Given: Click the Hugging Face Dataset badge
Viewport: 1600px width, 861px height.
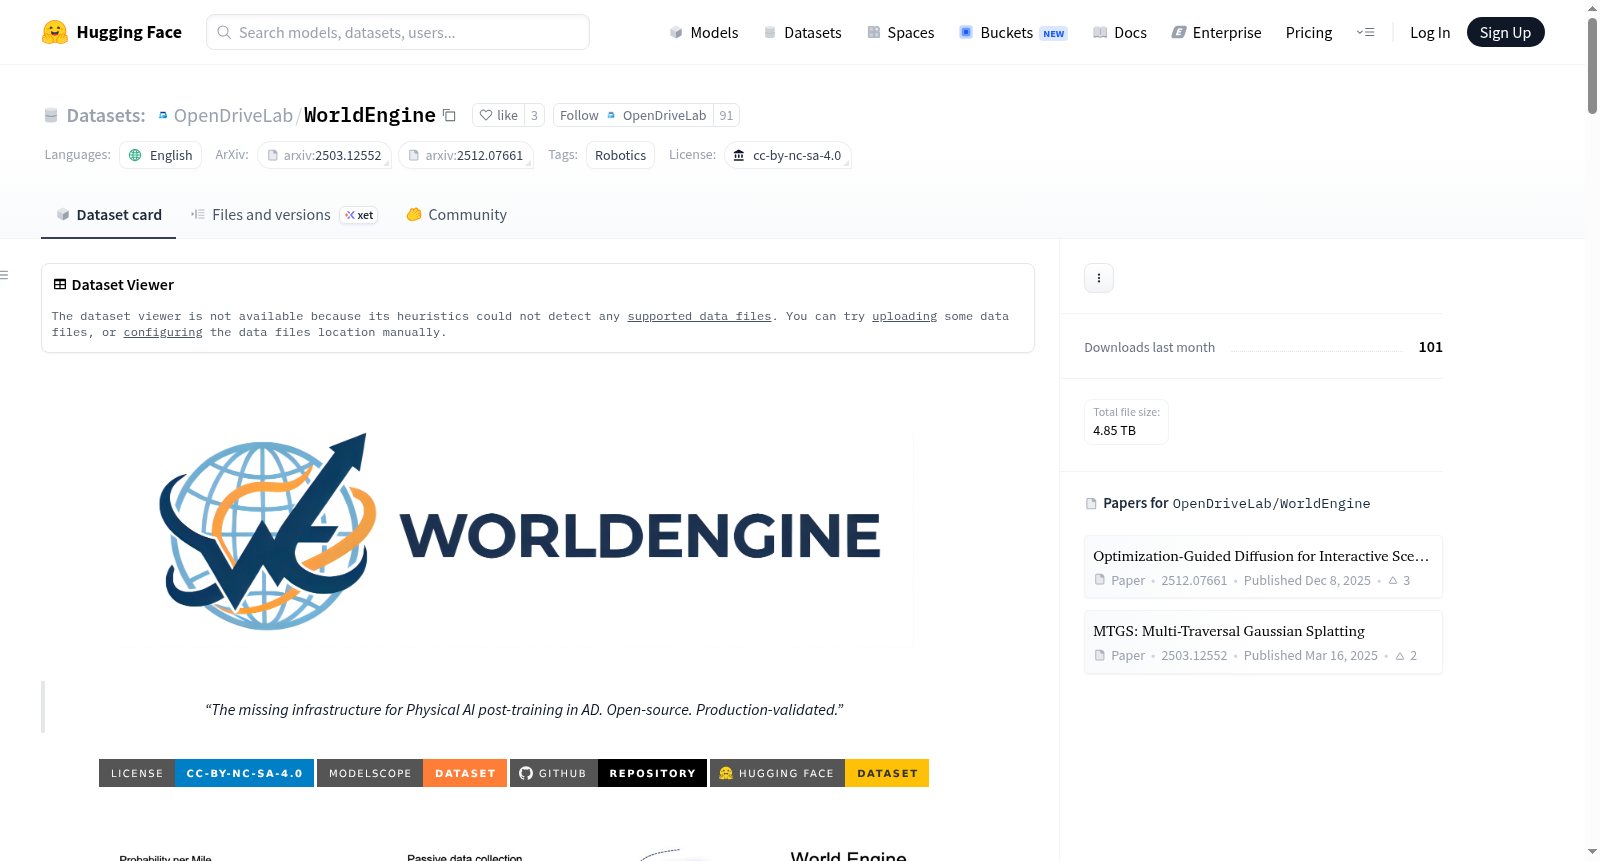Looking at the screenshot, I should pyautogui.click(x=819, y=773).
